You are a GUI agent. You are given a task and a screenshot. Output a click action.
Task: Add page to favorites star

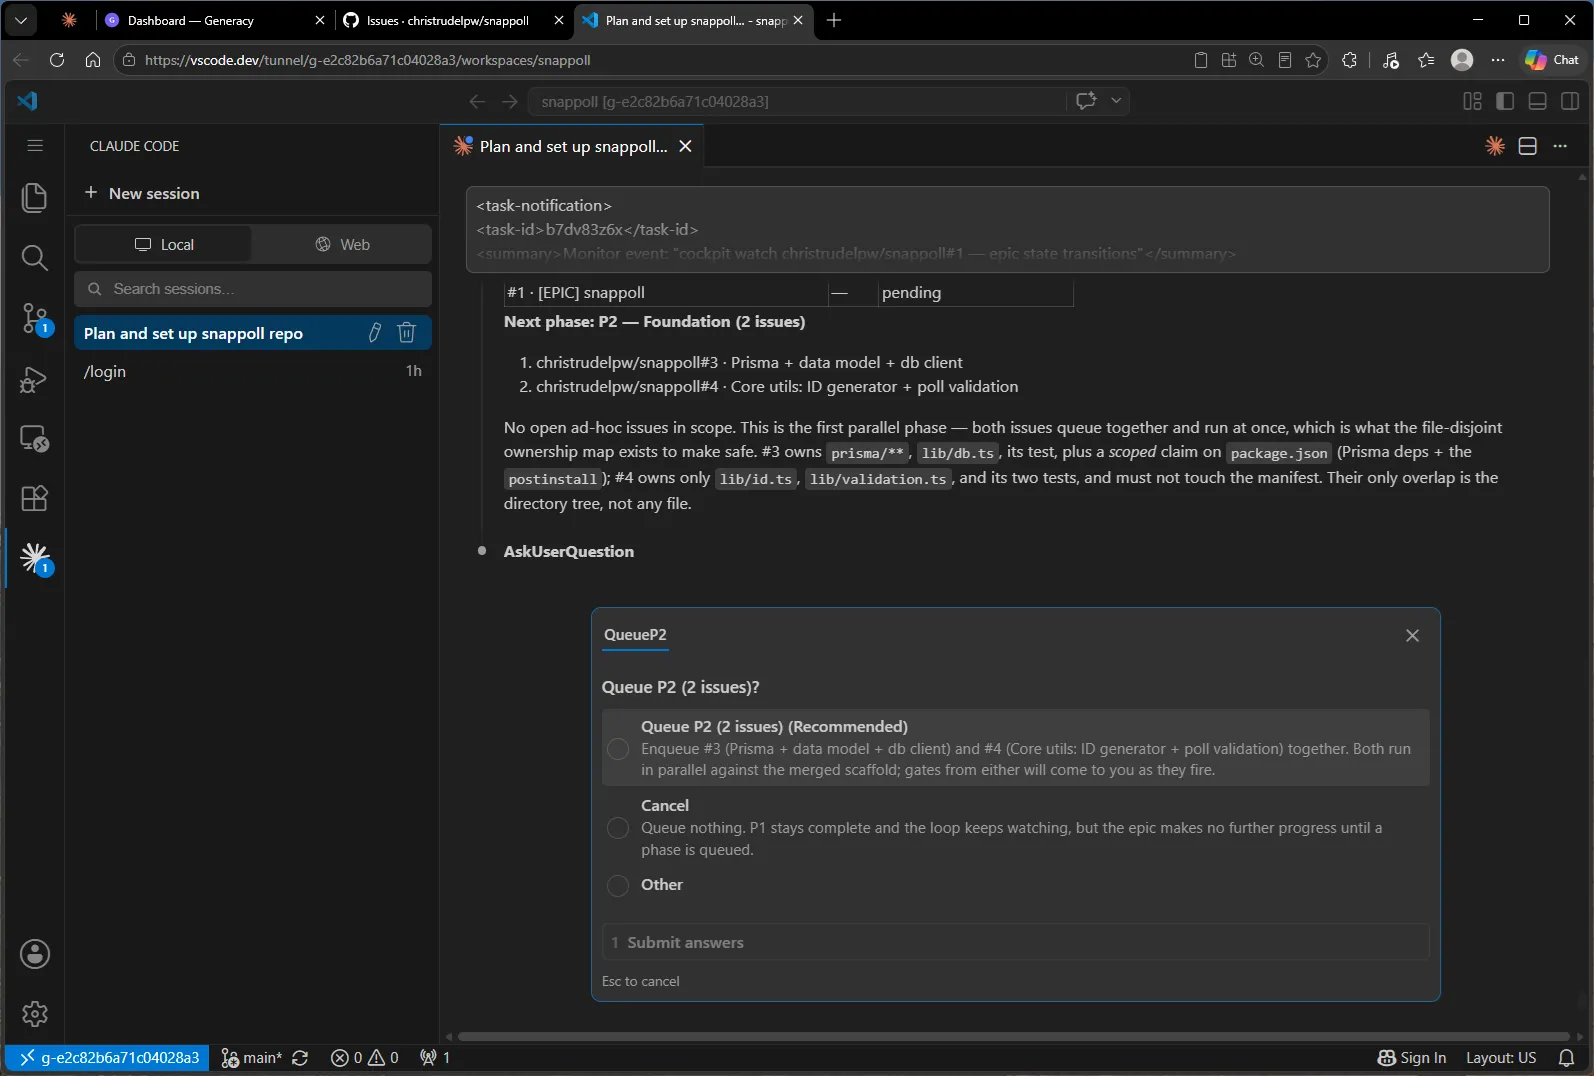[x=1313, y=60]
